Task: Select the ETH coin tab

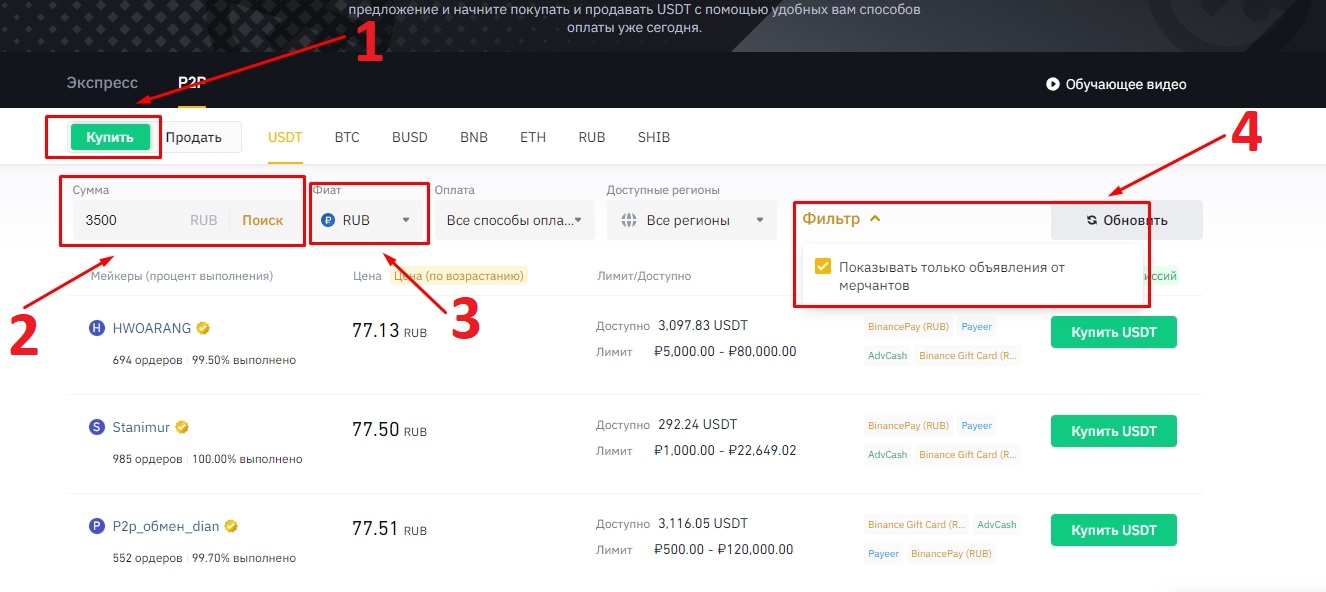Action: point(533,137)
